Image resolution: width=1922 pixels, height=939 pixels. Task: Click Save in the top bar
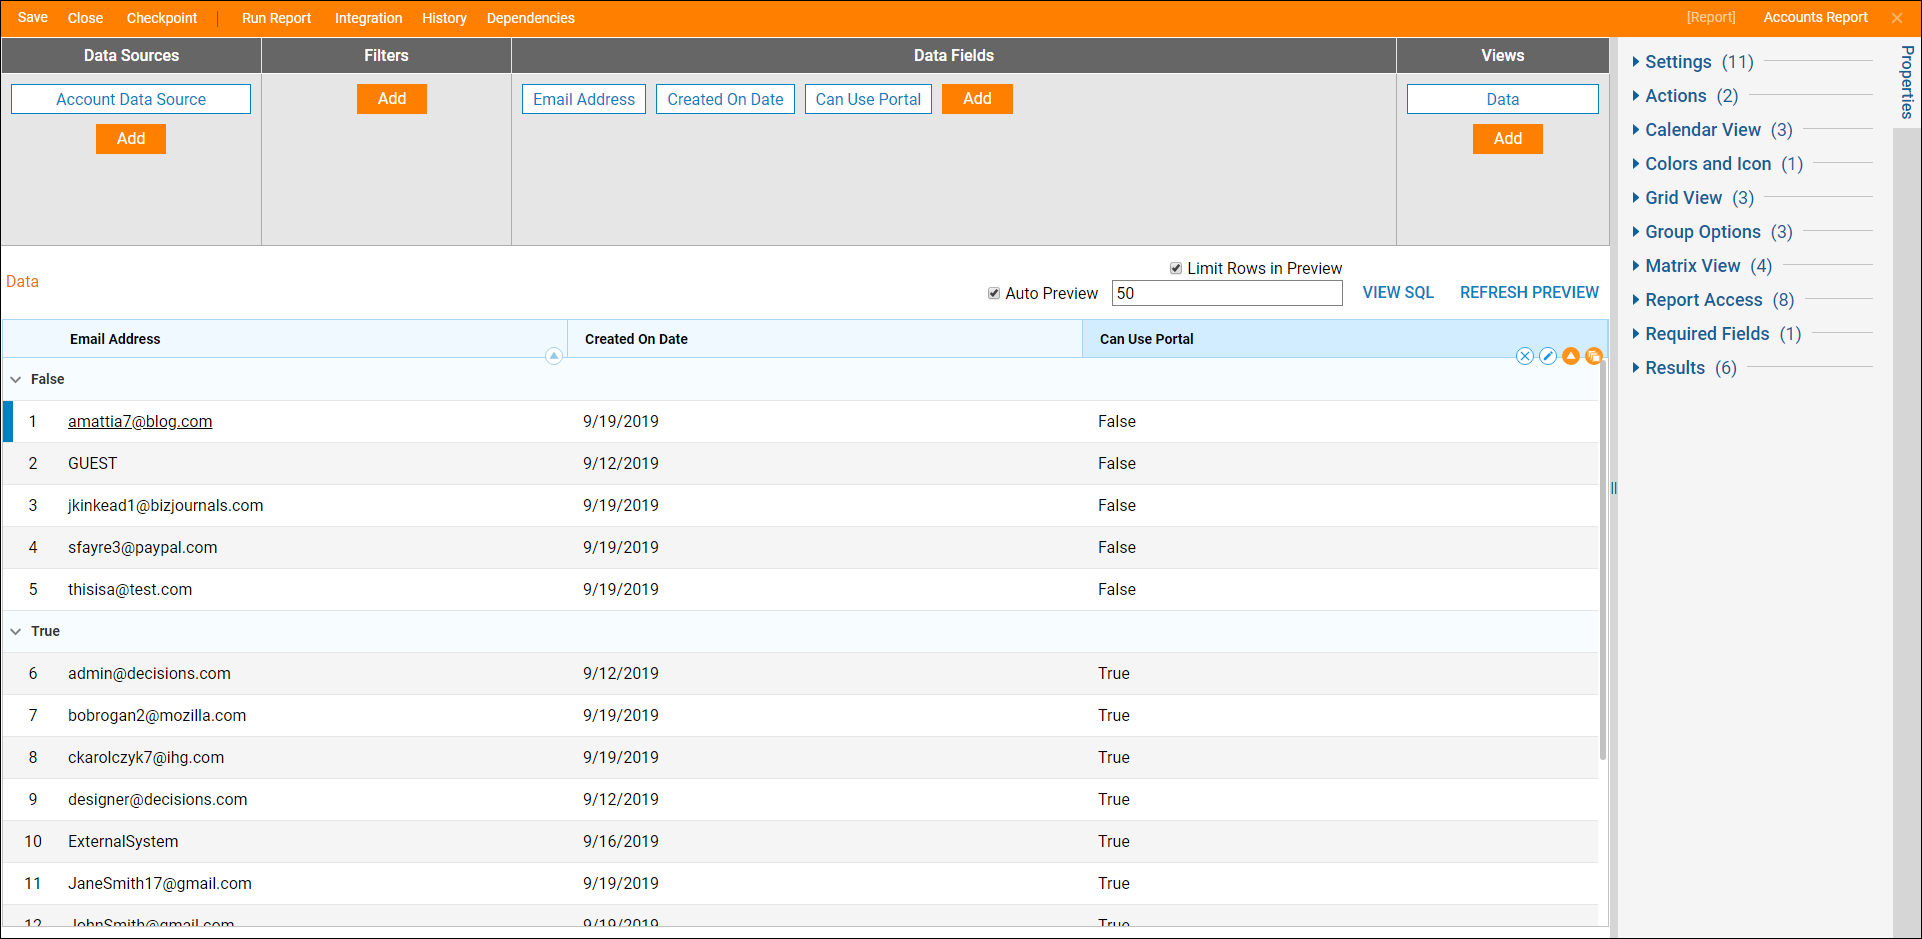pyautogui.click(x=33, y=18)
